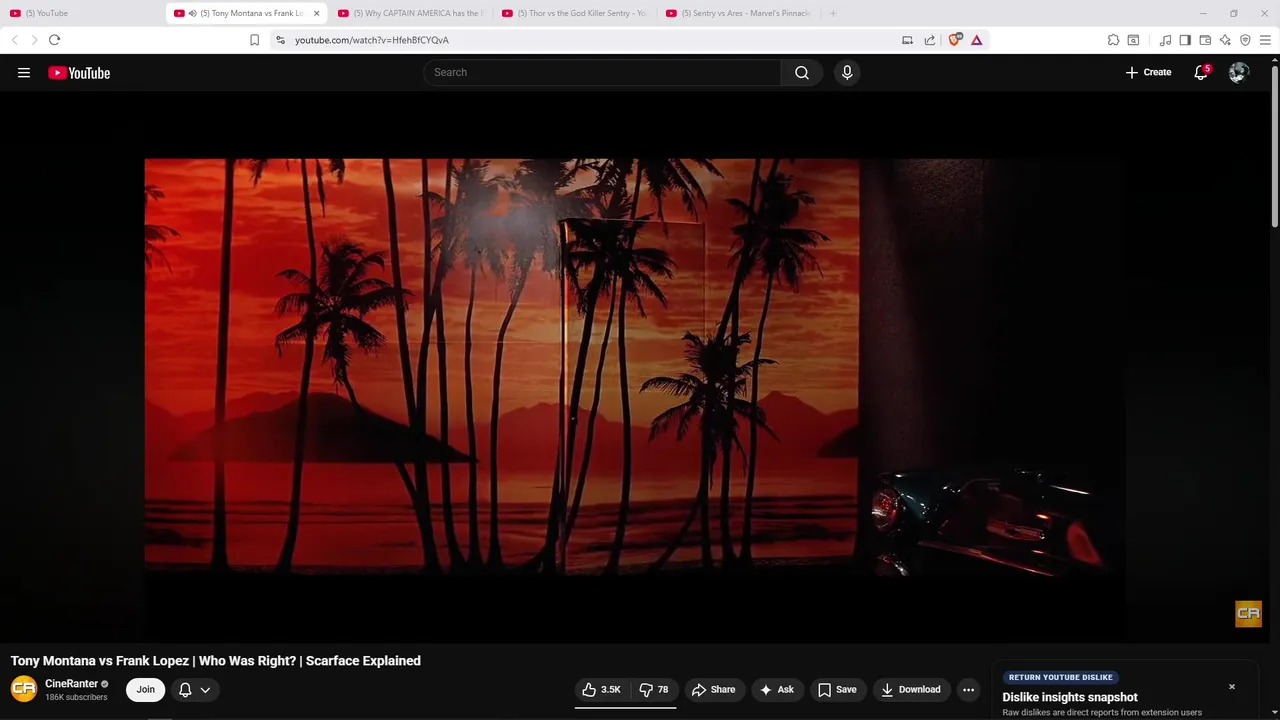This screenshot has height=720, width=1280.
Task: Click the page vertical scrollbar
Action: pyautogui.click(x=1275, y=145)
